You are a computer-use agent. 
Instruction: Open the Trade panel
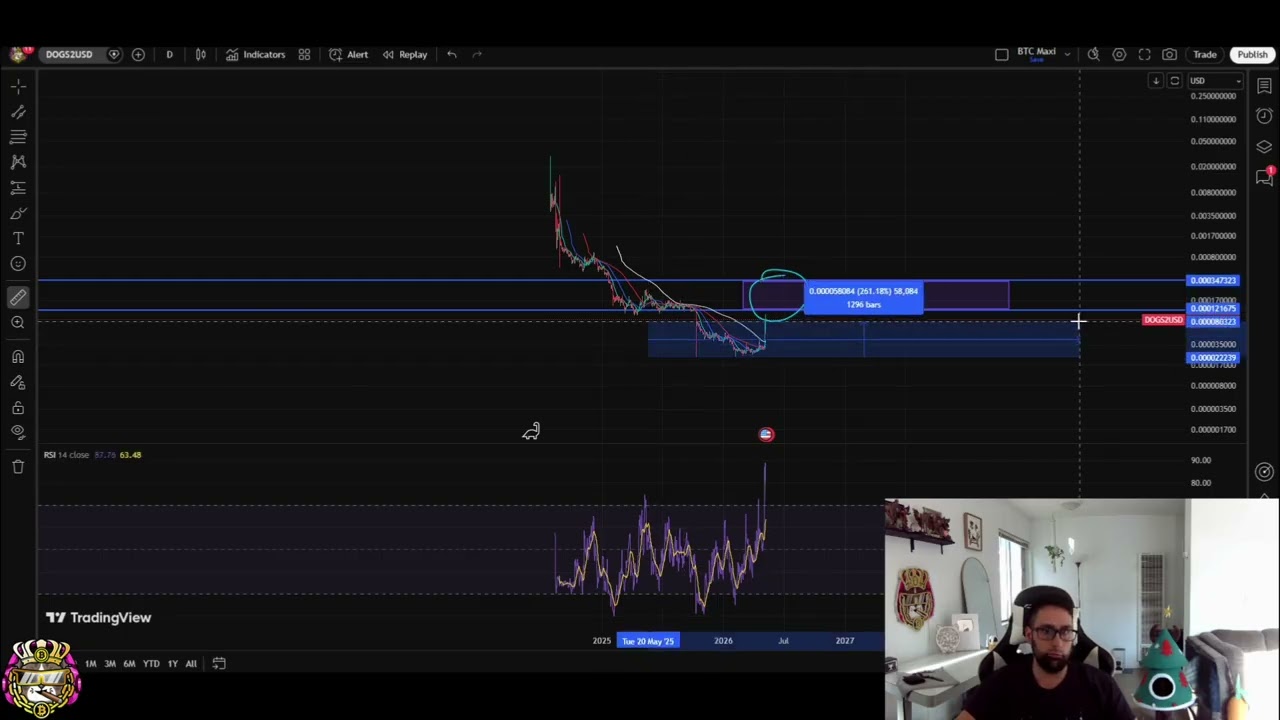1204,54
